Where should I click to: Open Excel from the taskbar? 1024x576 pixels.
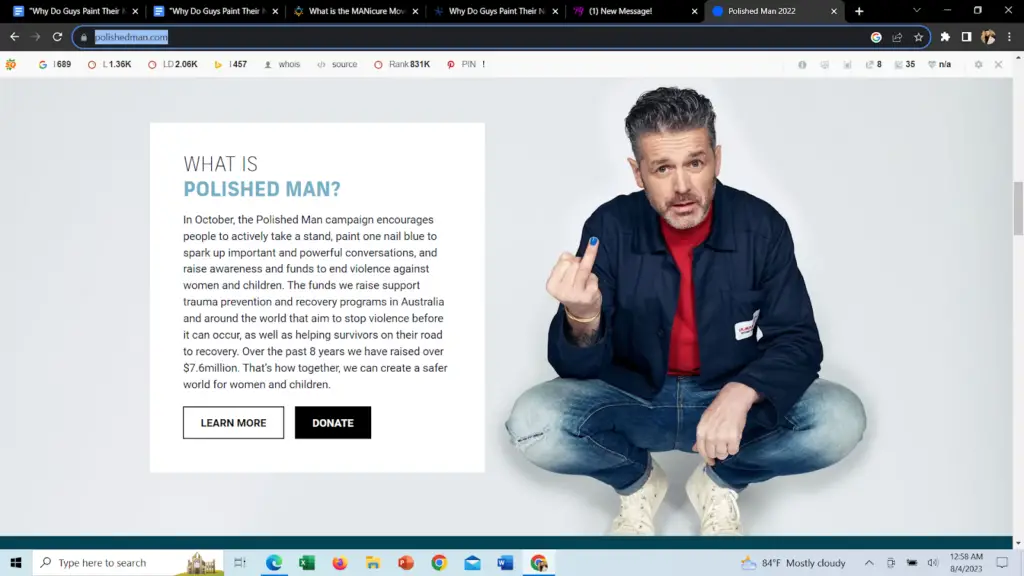[307, 562]
